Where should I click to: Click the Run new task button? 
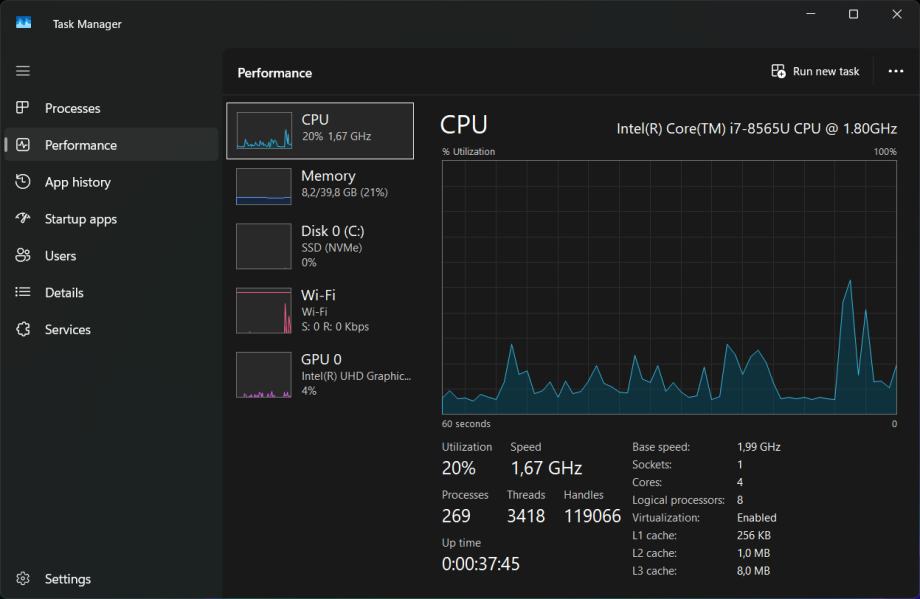point(815,72)
